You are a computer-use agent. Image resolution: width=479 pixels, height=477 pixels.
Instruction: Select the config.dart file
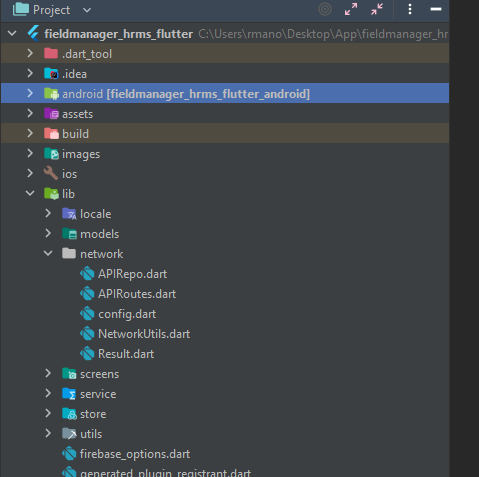(x=127, y=314)
